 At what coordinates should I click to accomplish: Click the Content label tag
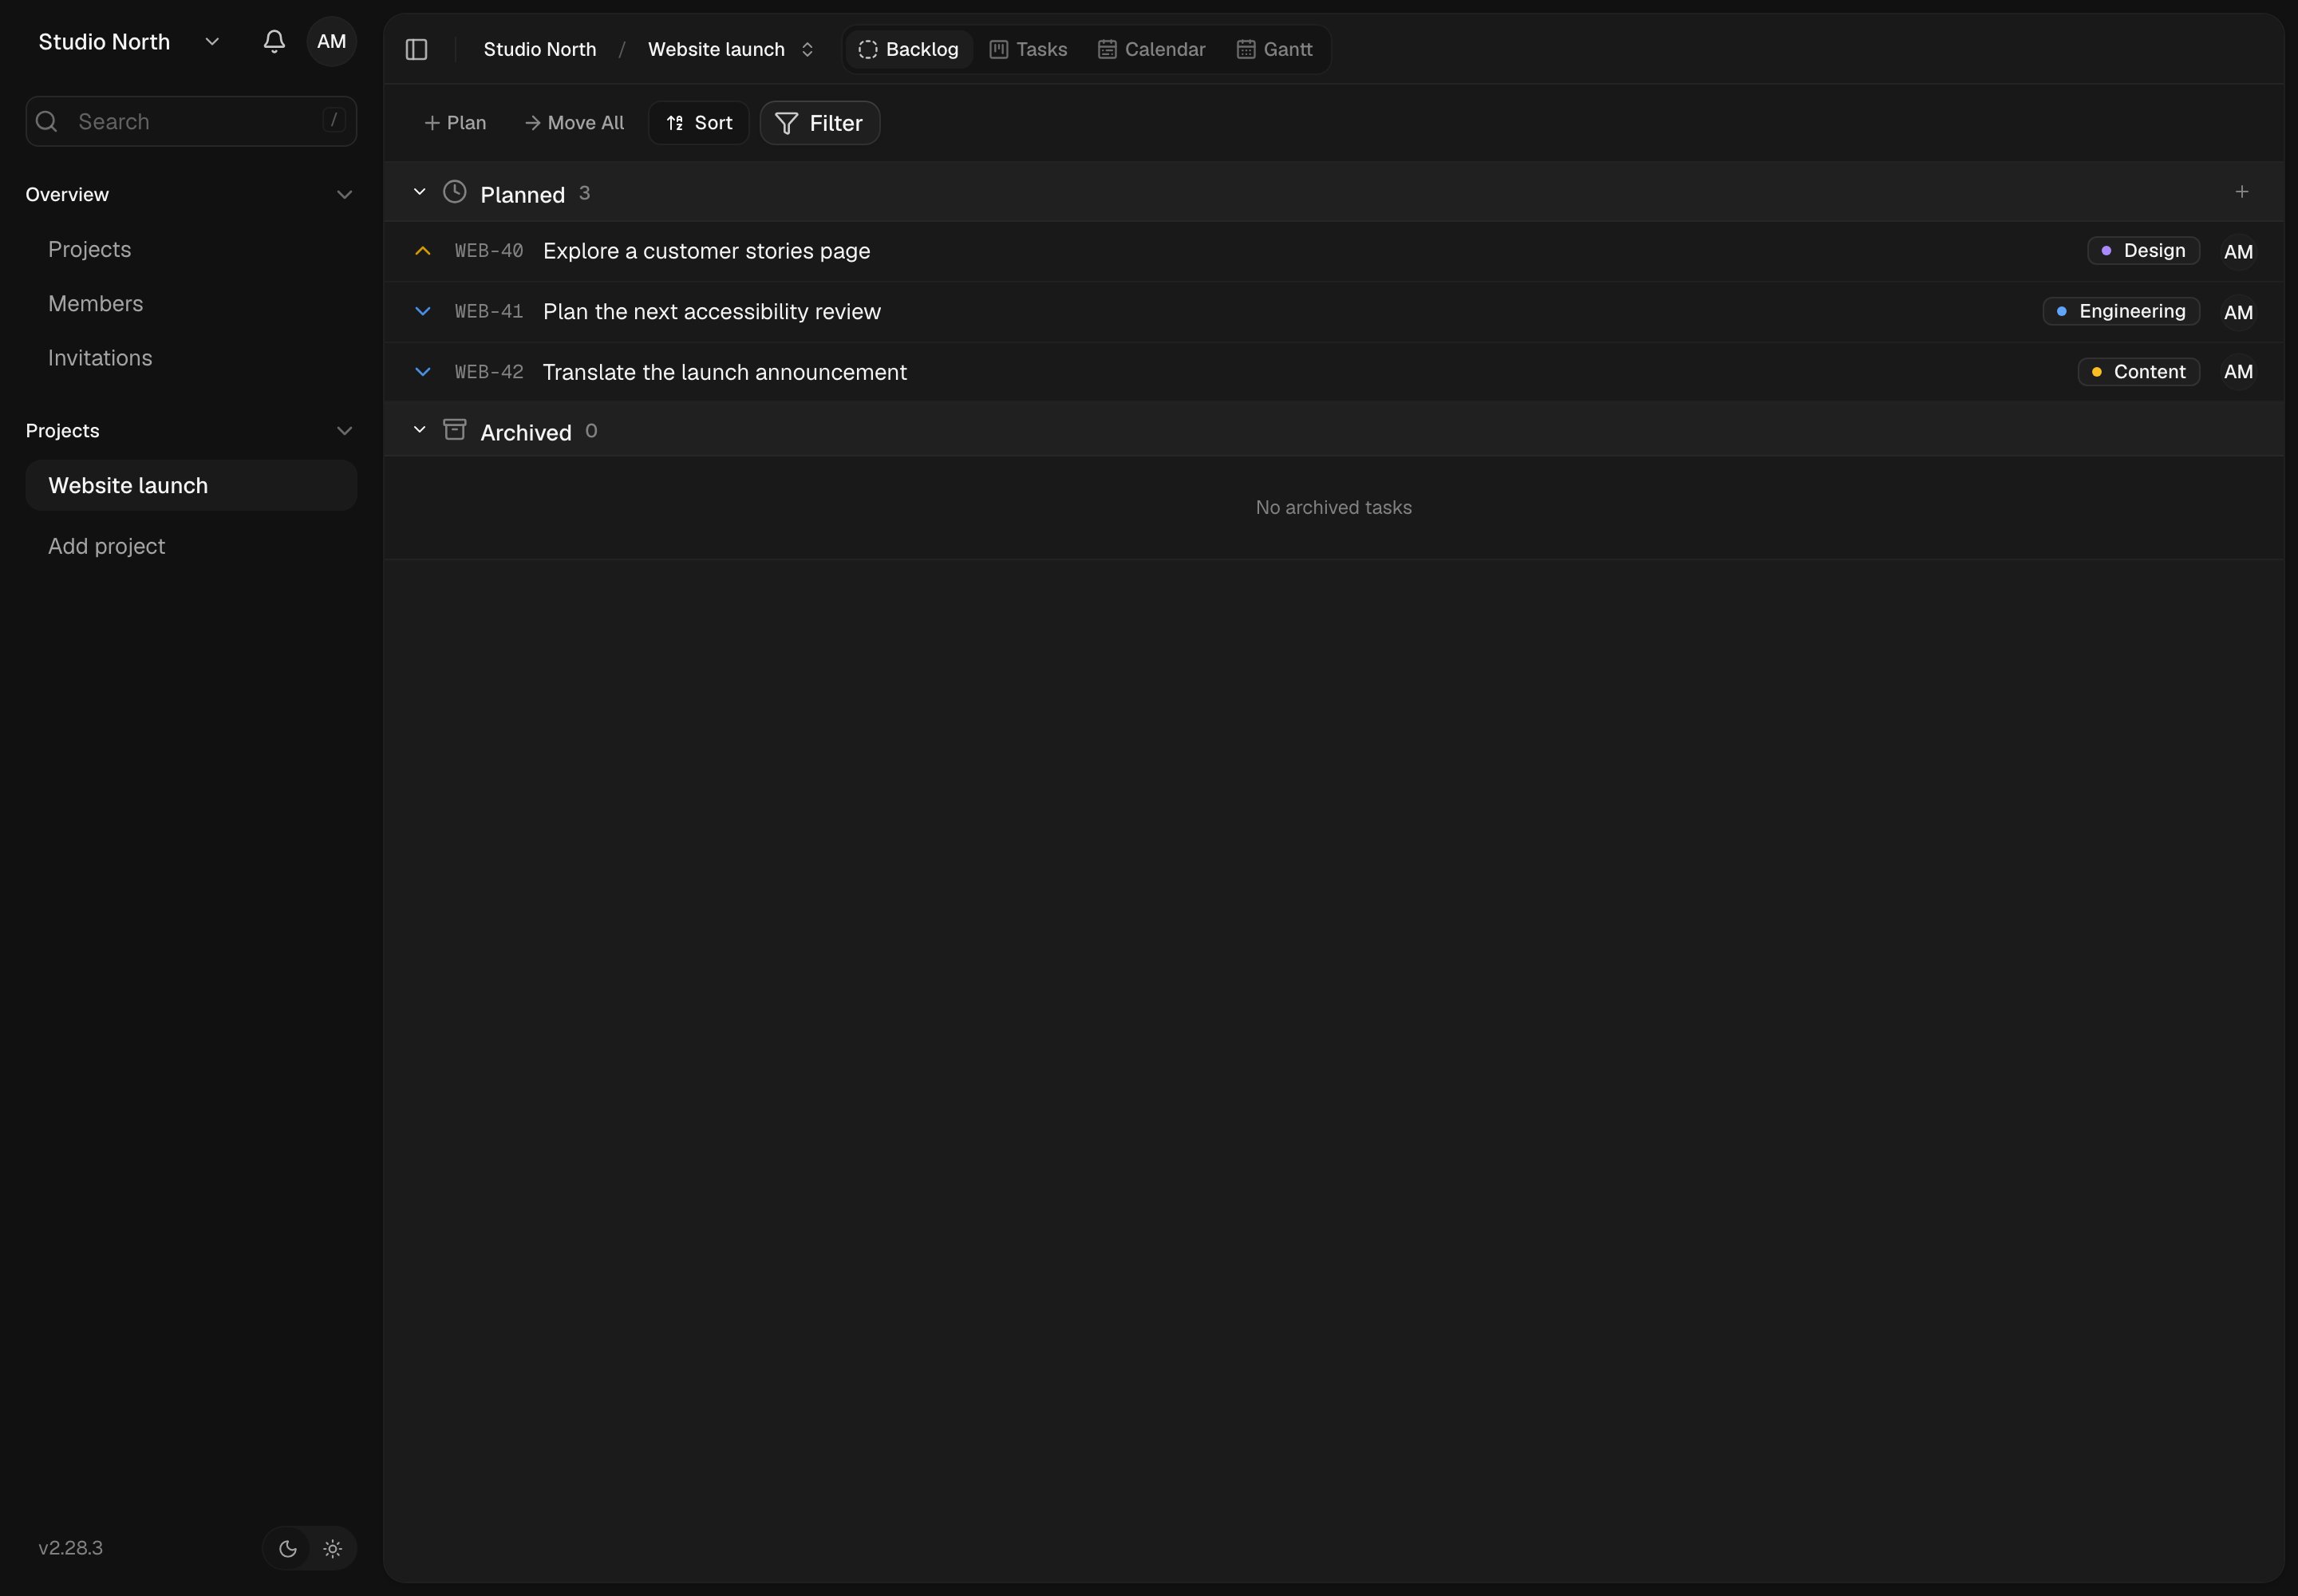coord(2138,372)
